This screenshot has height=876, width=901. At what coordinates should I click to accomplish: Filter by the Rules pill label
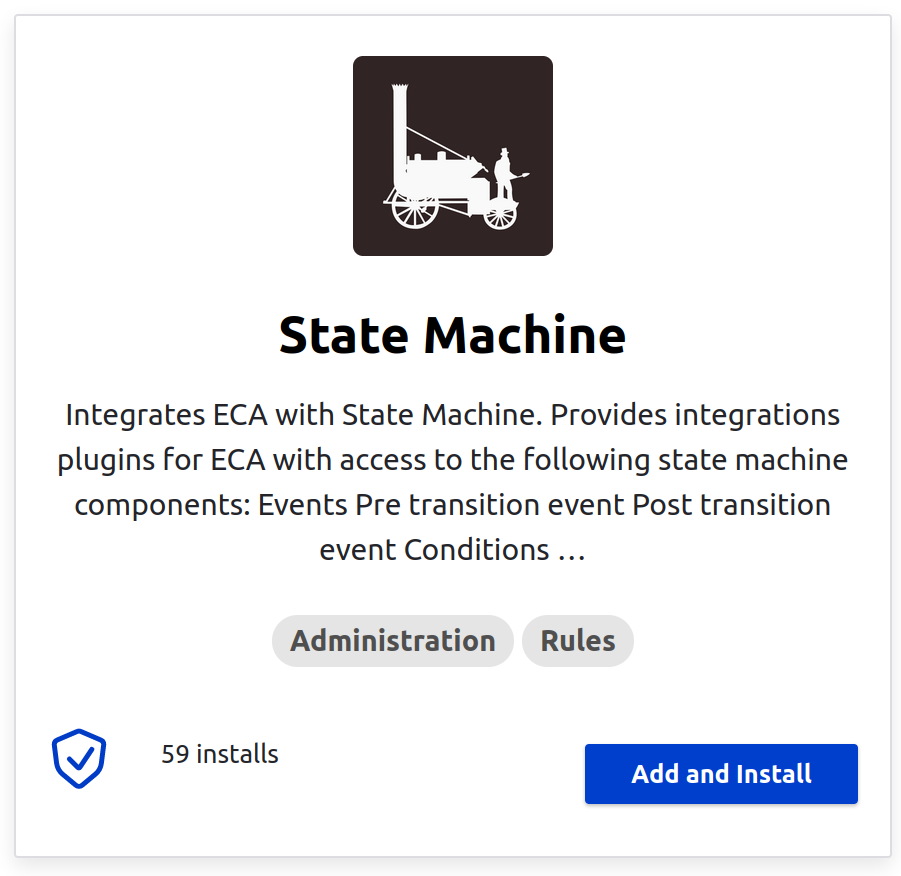(577, 641)
